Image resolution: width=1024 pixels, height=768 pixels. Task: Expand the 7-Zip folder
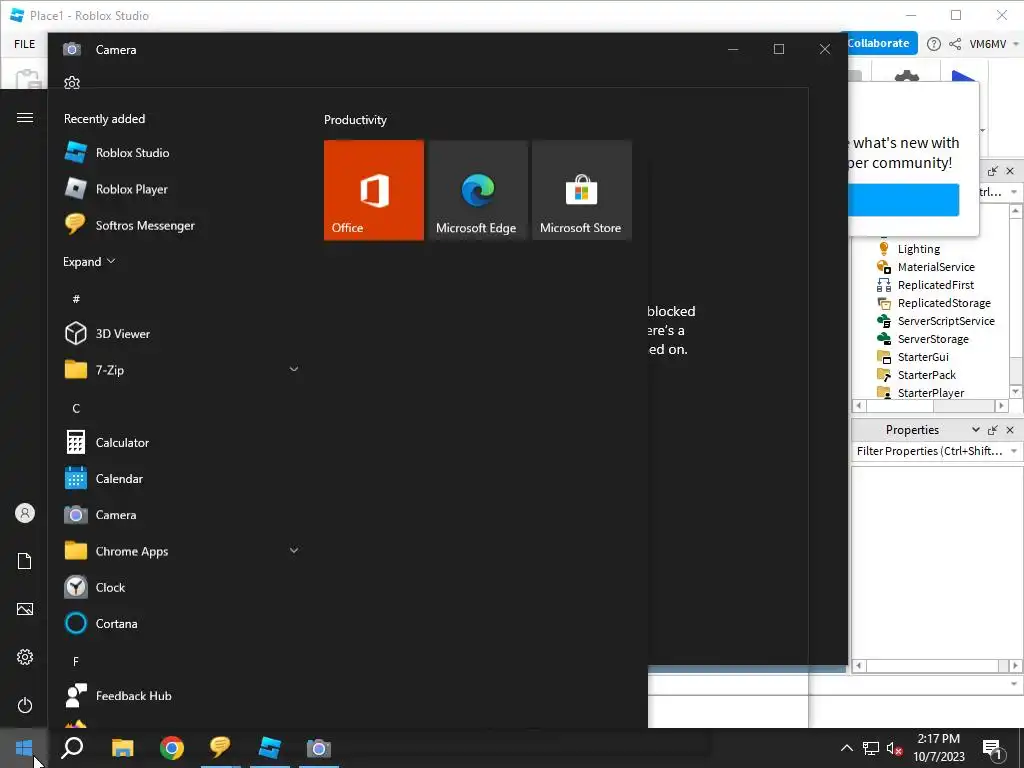click(x=294, y=370)
